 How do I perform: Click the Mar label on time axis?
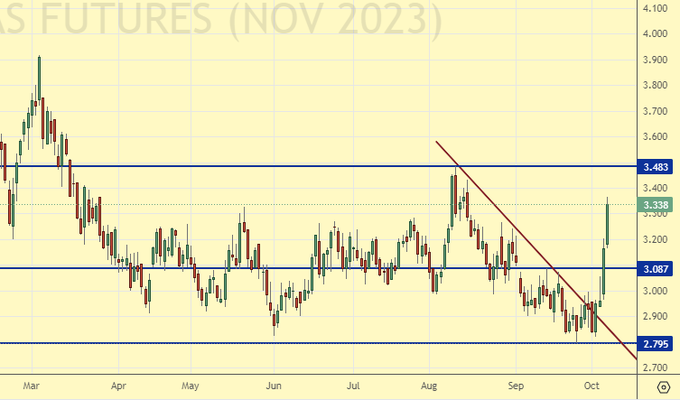pyautogui.click(x=32, y=384)
